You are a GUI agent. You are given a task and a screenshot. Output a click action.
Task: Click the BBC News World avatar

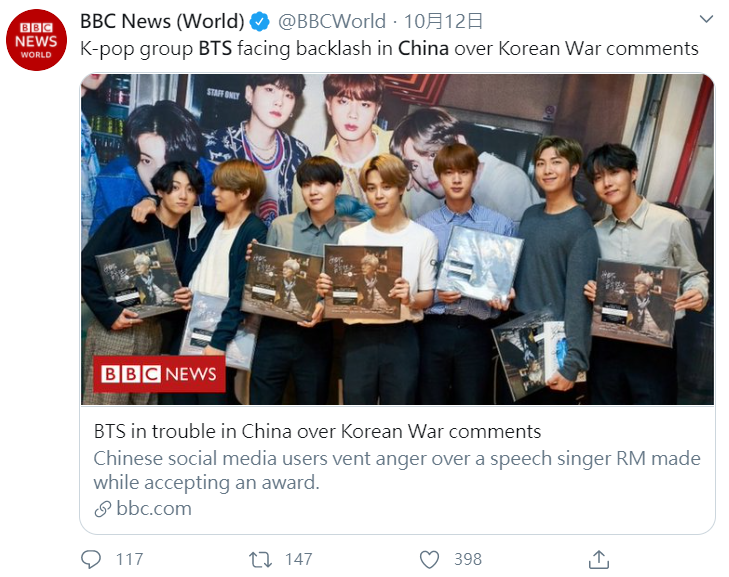36,40
